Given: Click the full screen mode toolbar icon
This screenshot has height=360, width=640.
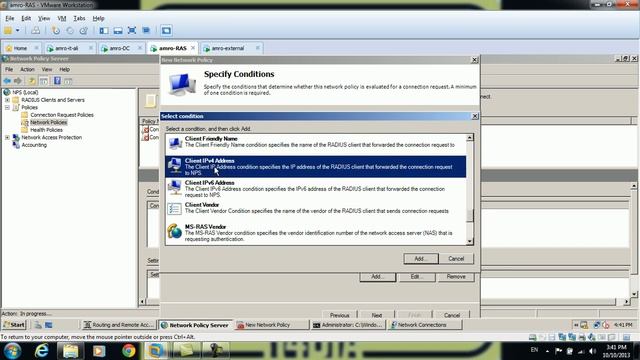Looking at the screenshot, I should (x=132, y=31).
